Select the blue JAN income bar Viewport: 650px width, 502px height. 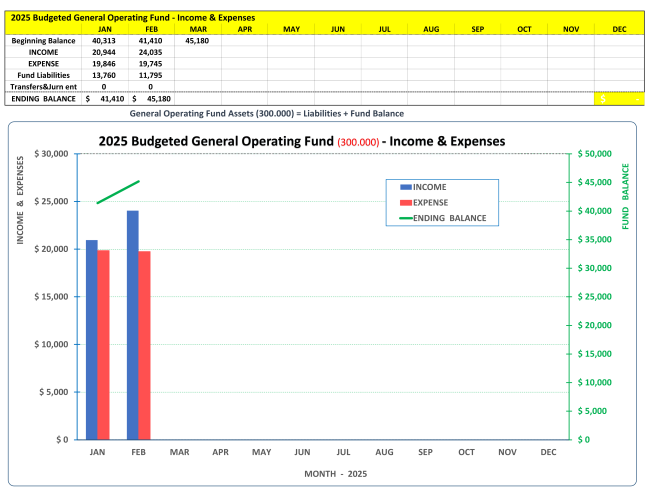point(91,340)
